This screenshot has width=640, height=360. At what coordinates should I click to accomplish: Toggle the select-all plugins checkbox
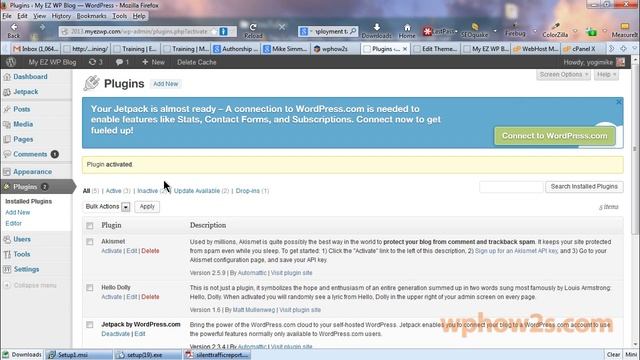coord(90,226)
